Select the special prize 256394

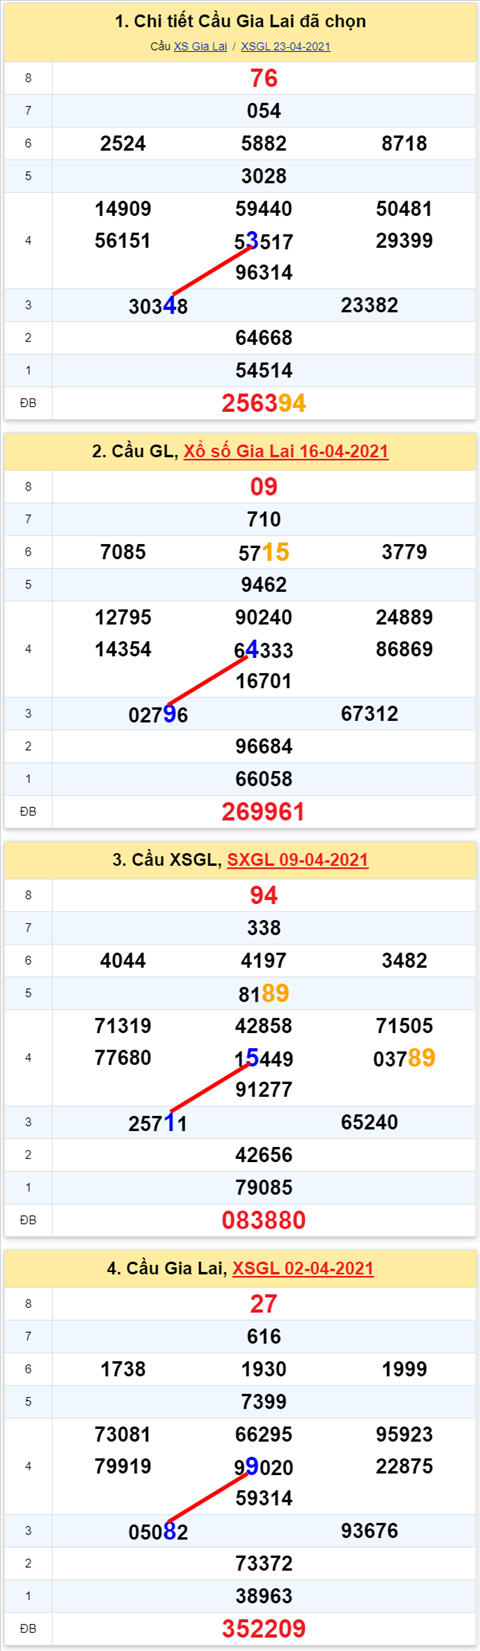264,403
